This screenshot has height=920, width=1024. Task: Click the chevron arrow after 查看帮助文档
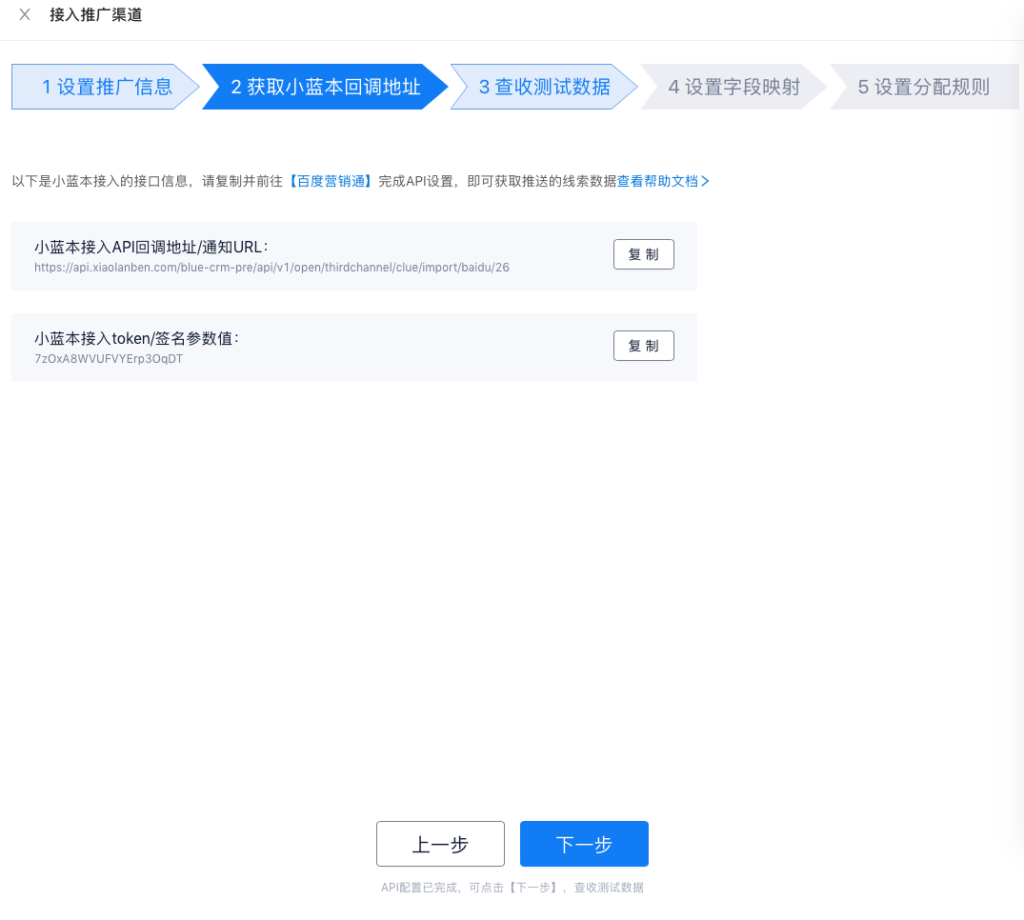click(x=705, y=181)
